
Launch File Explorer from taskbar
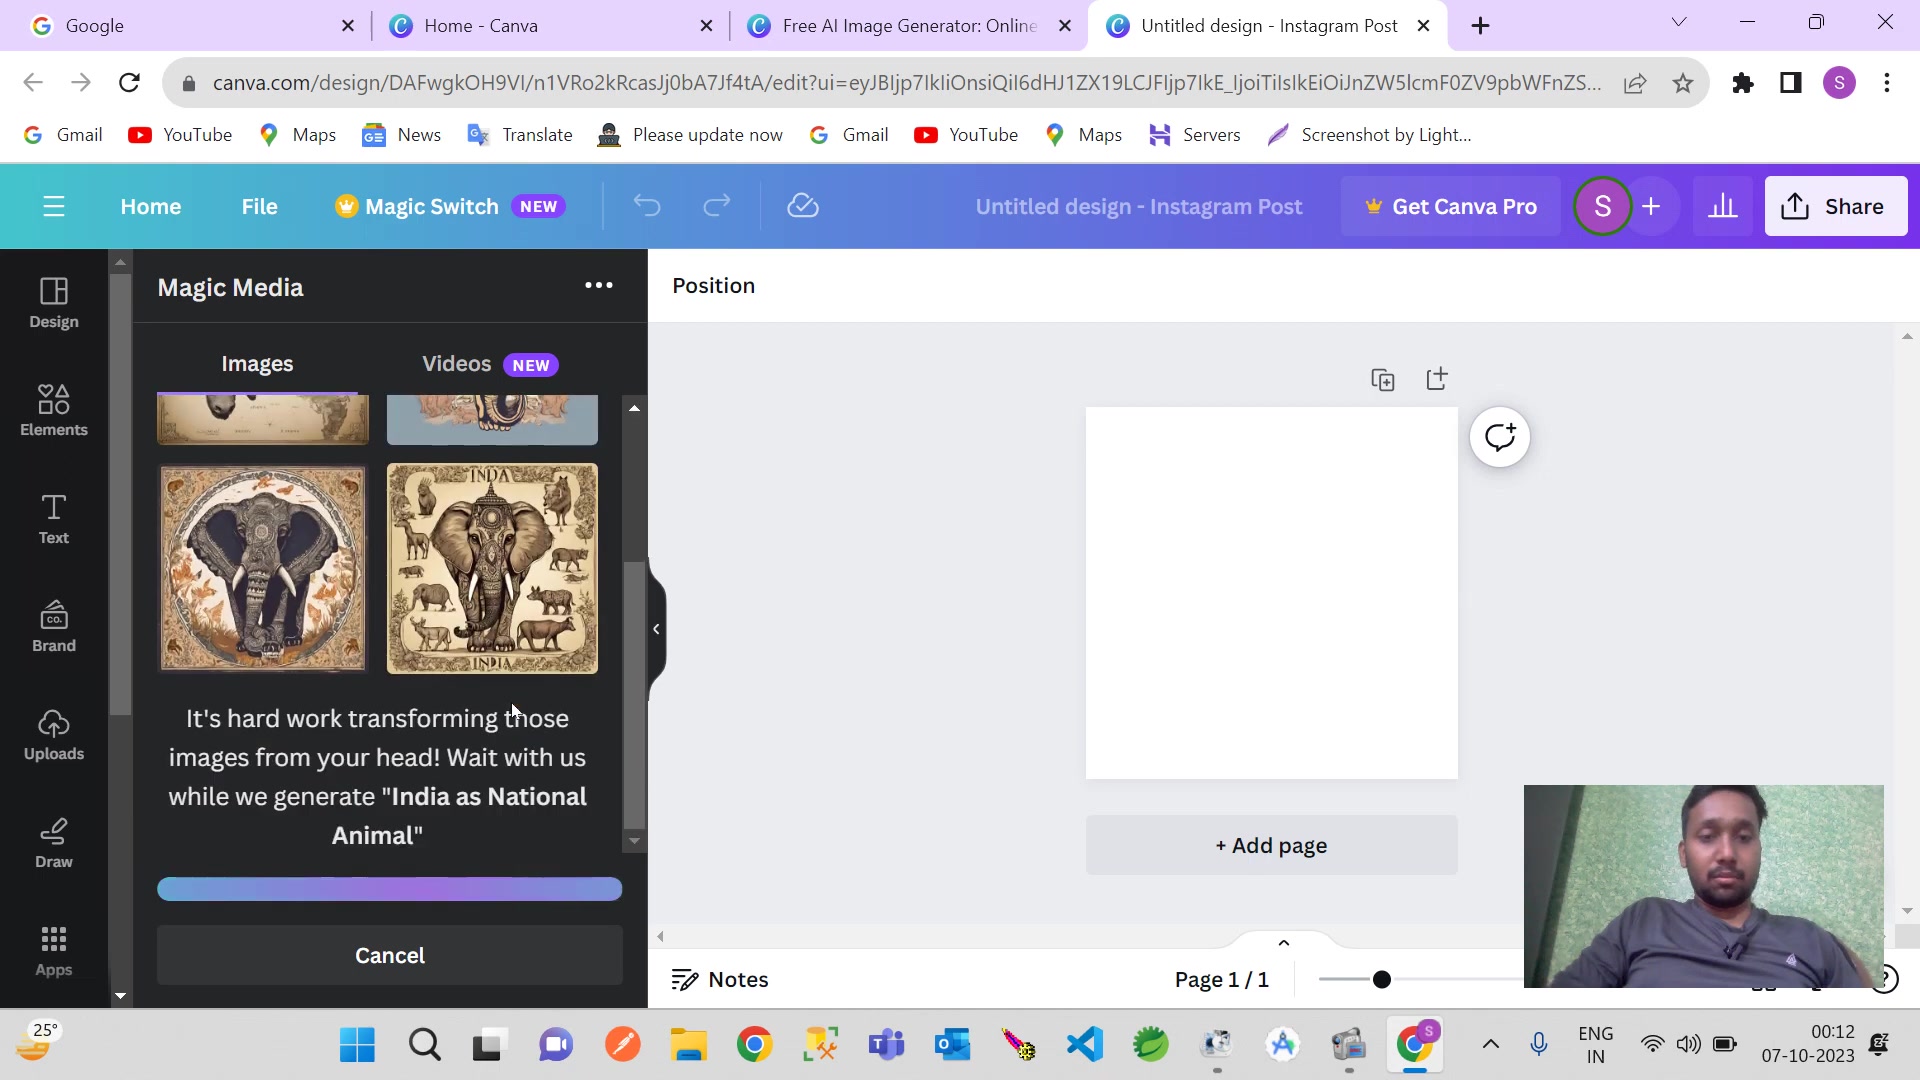[689, 1045]
